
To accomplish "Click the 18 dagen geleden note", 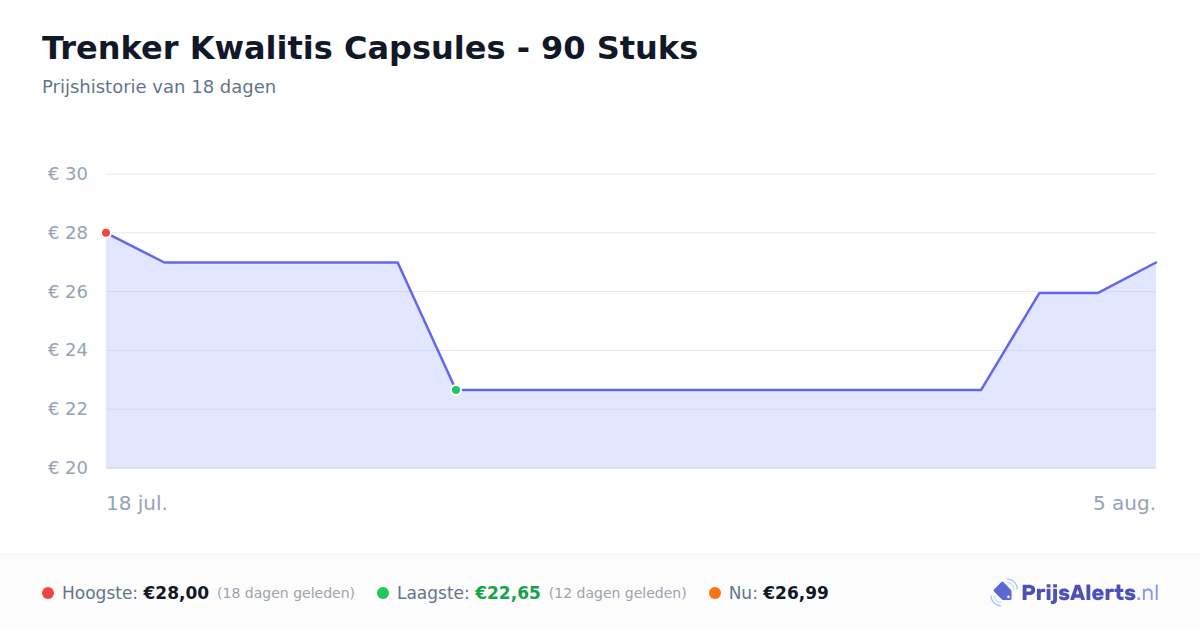I will [286, 593].
